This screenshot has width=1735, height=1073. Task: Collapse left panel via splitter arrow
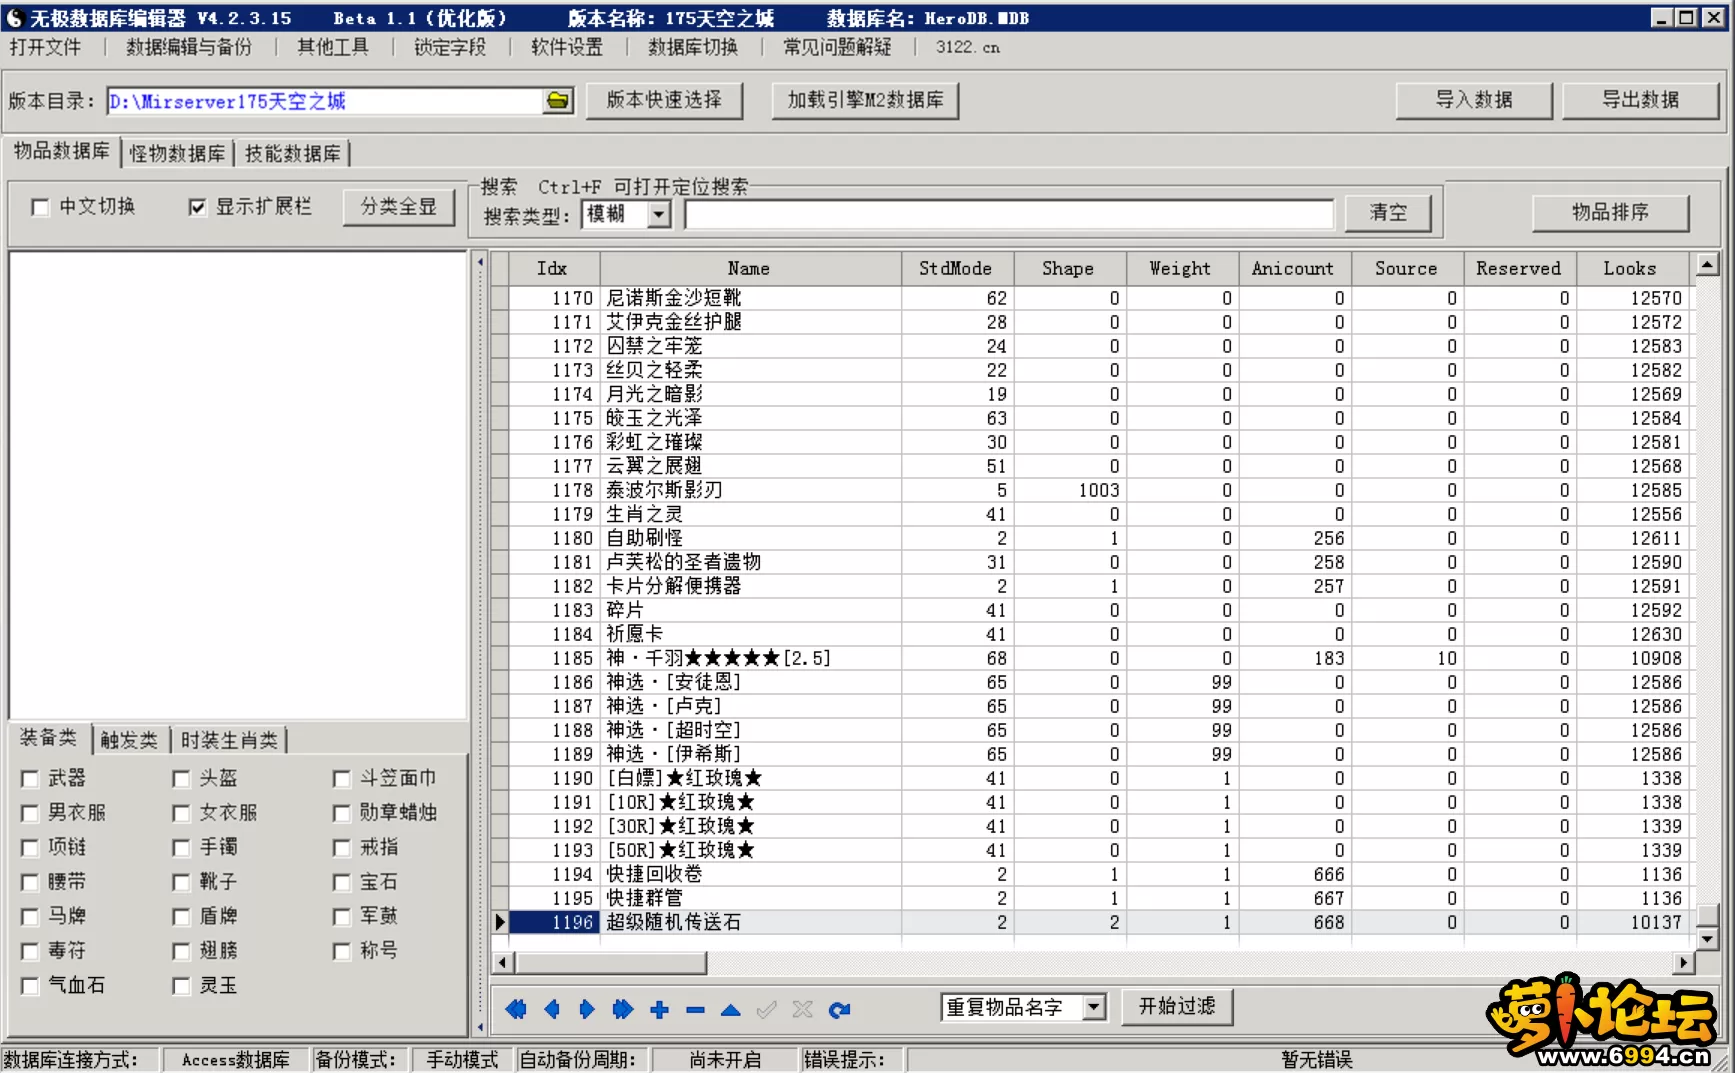click(x=480, y=263)
